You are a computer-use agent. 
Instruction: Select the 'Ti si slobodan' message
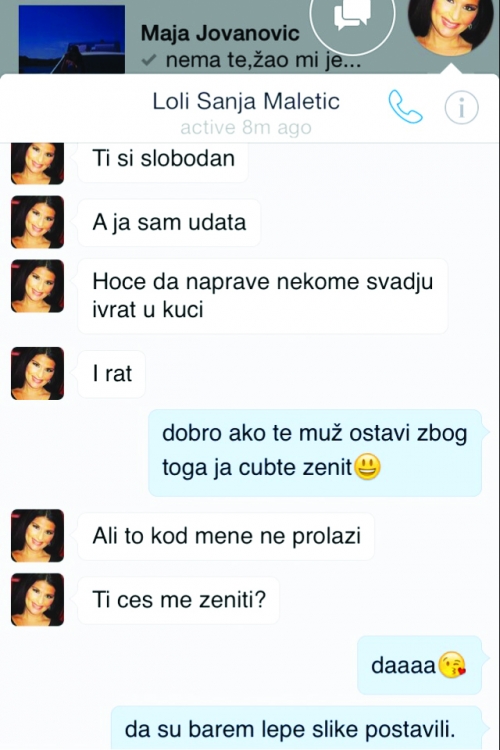pos(163,160)
